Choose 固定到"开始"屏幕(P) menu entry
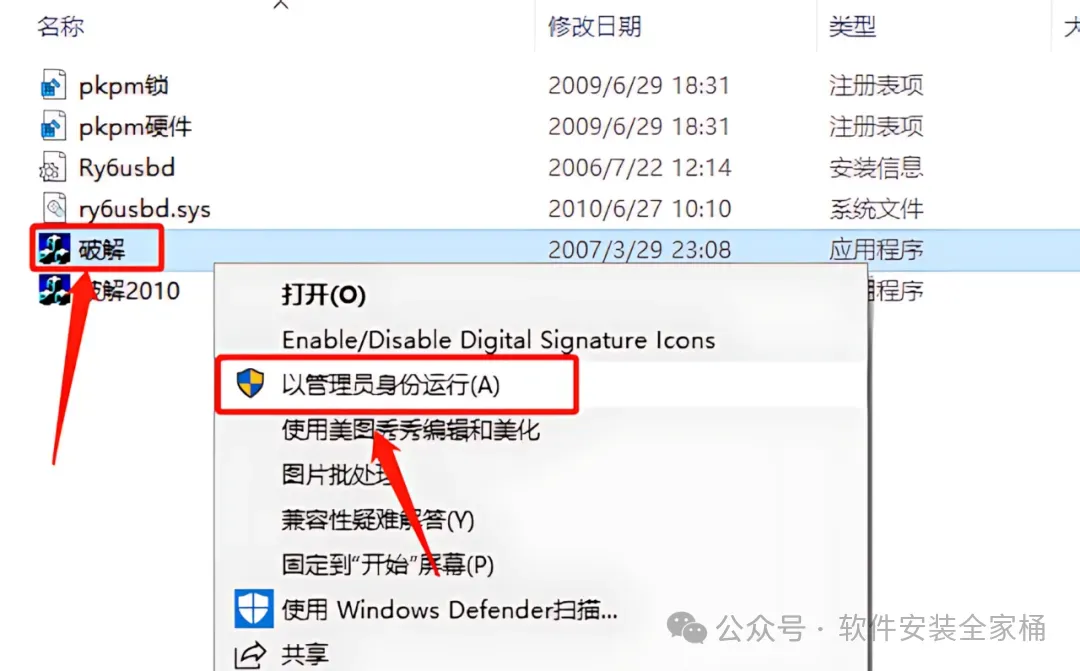 (x=388, y=565)
